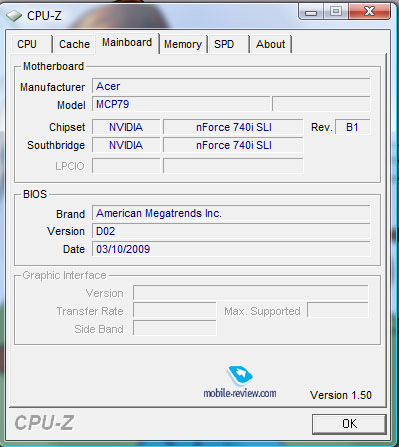Click the BIOS Version field D02
399x447 pixels.
pos(231,231)
